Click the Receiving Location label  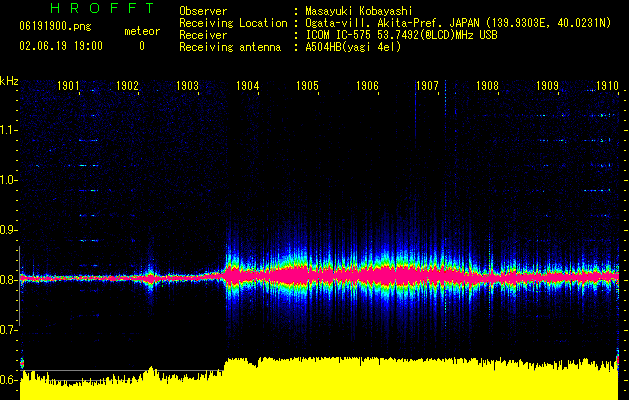pos(233,23)
